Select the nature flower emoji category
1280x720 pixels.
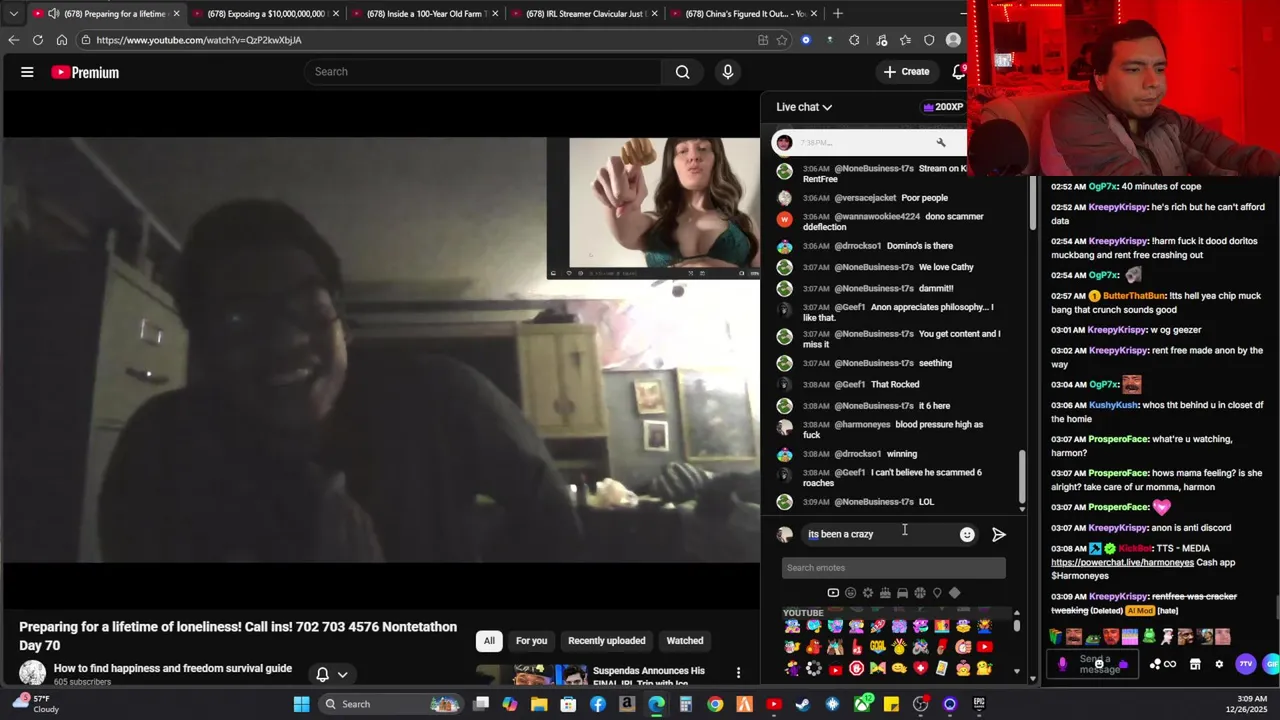click(x=867, y=593)
